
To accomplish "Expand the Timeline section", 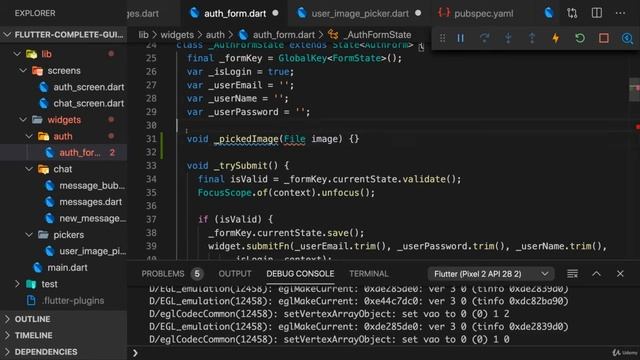I will pos(63,336).
